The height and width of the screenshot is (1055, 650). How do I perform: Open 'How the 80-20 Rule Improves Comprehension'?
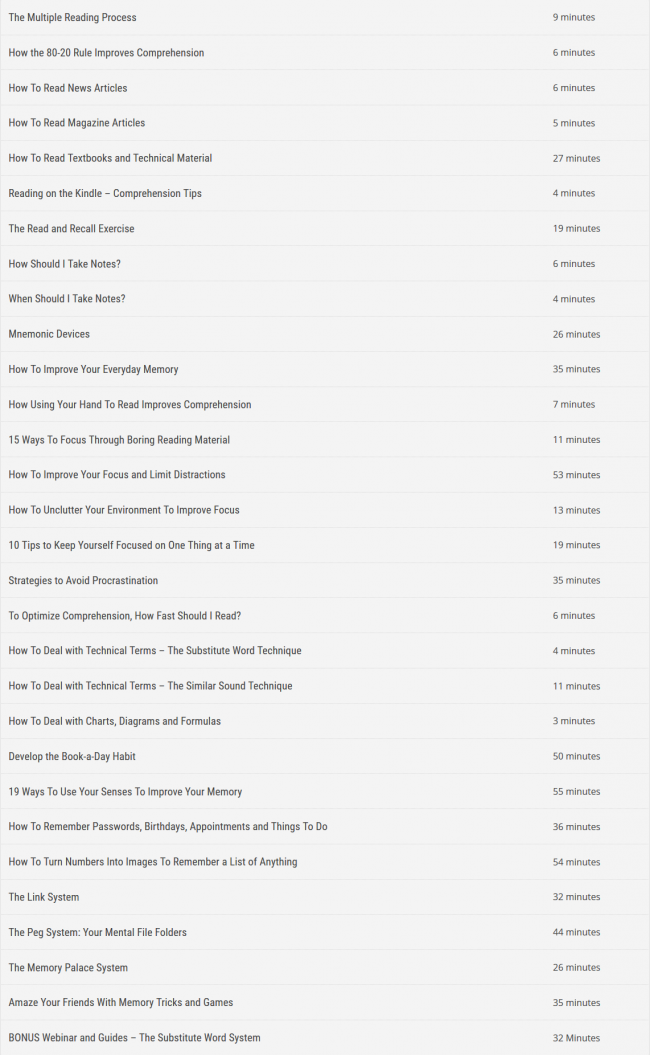(106, 53)
